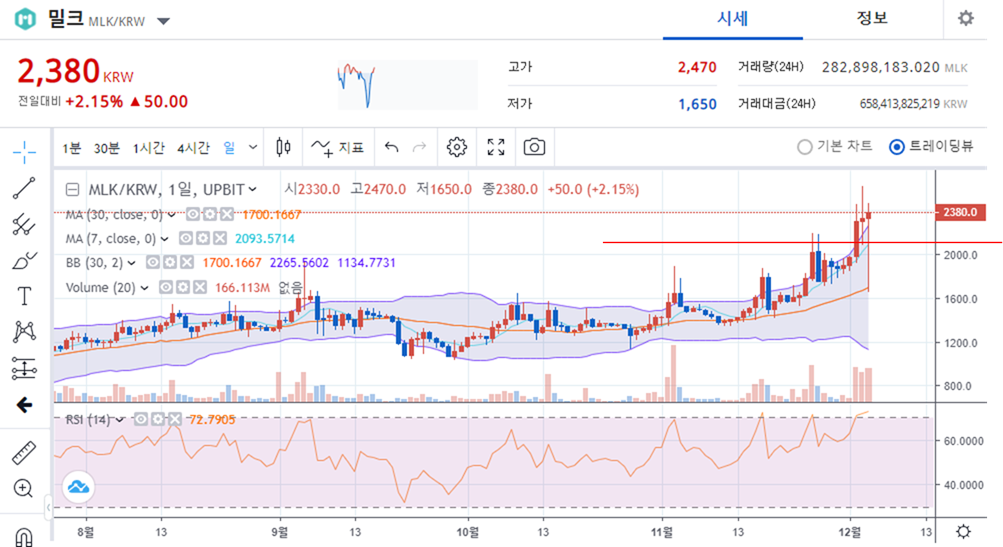Expand the MLK/KRW, 1일, UPBIT legend dropdown

click(x=253, y=189)
